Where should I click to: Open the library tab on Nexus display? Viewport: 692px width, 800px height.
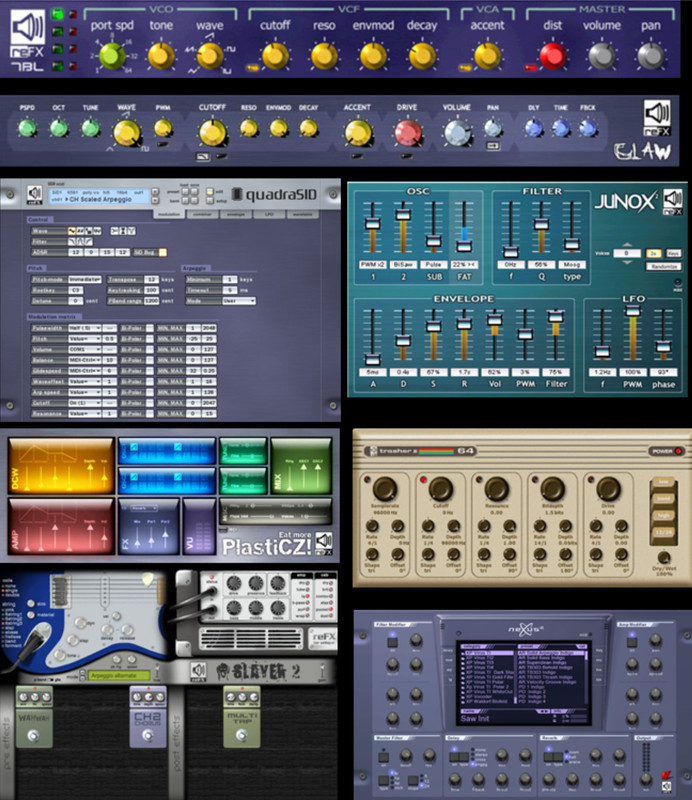point(449,651)
